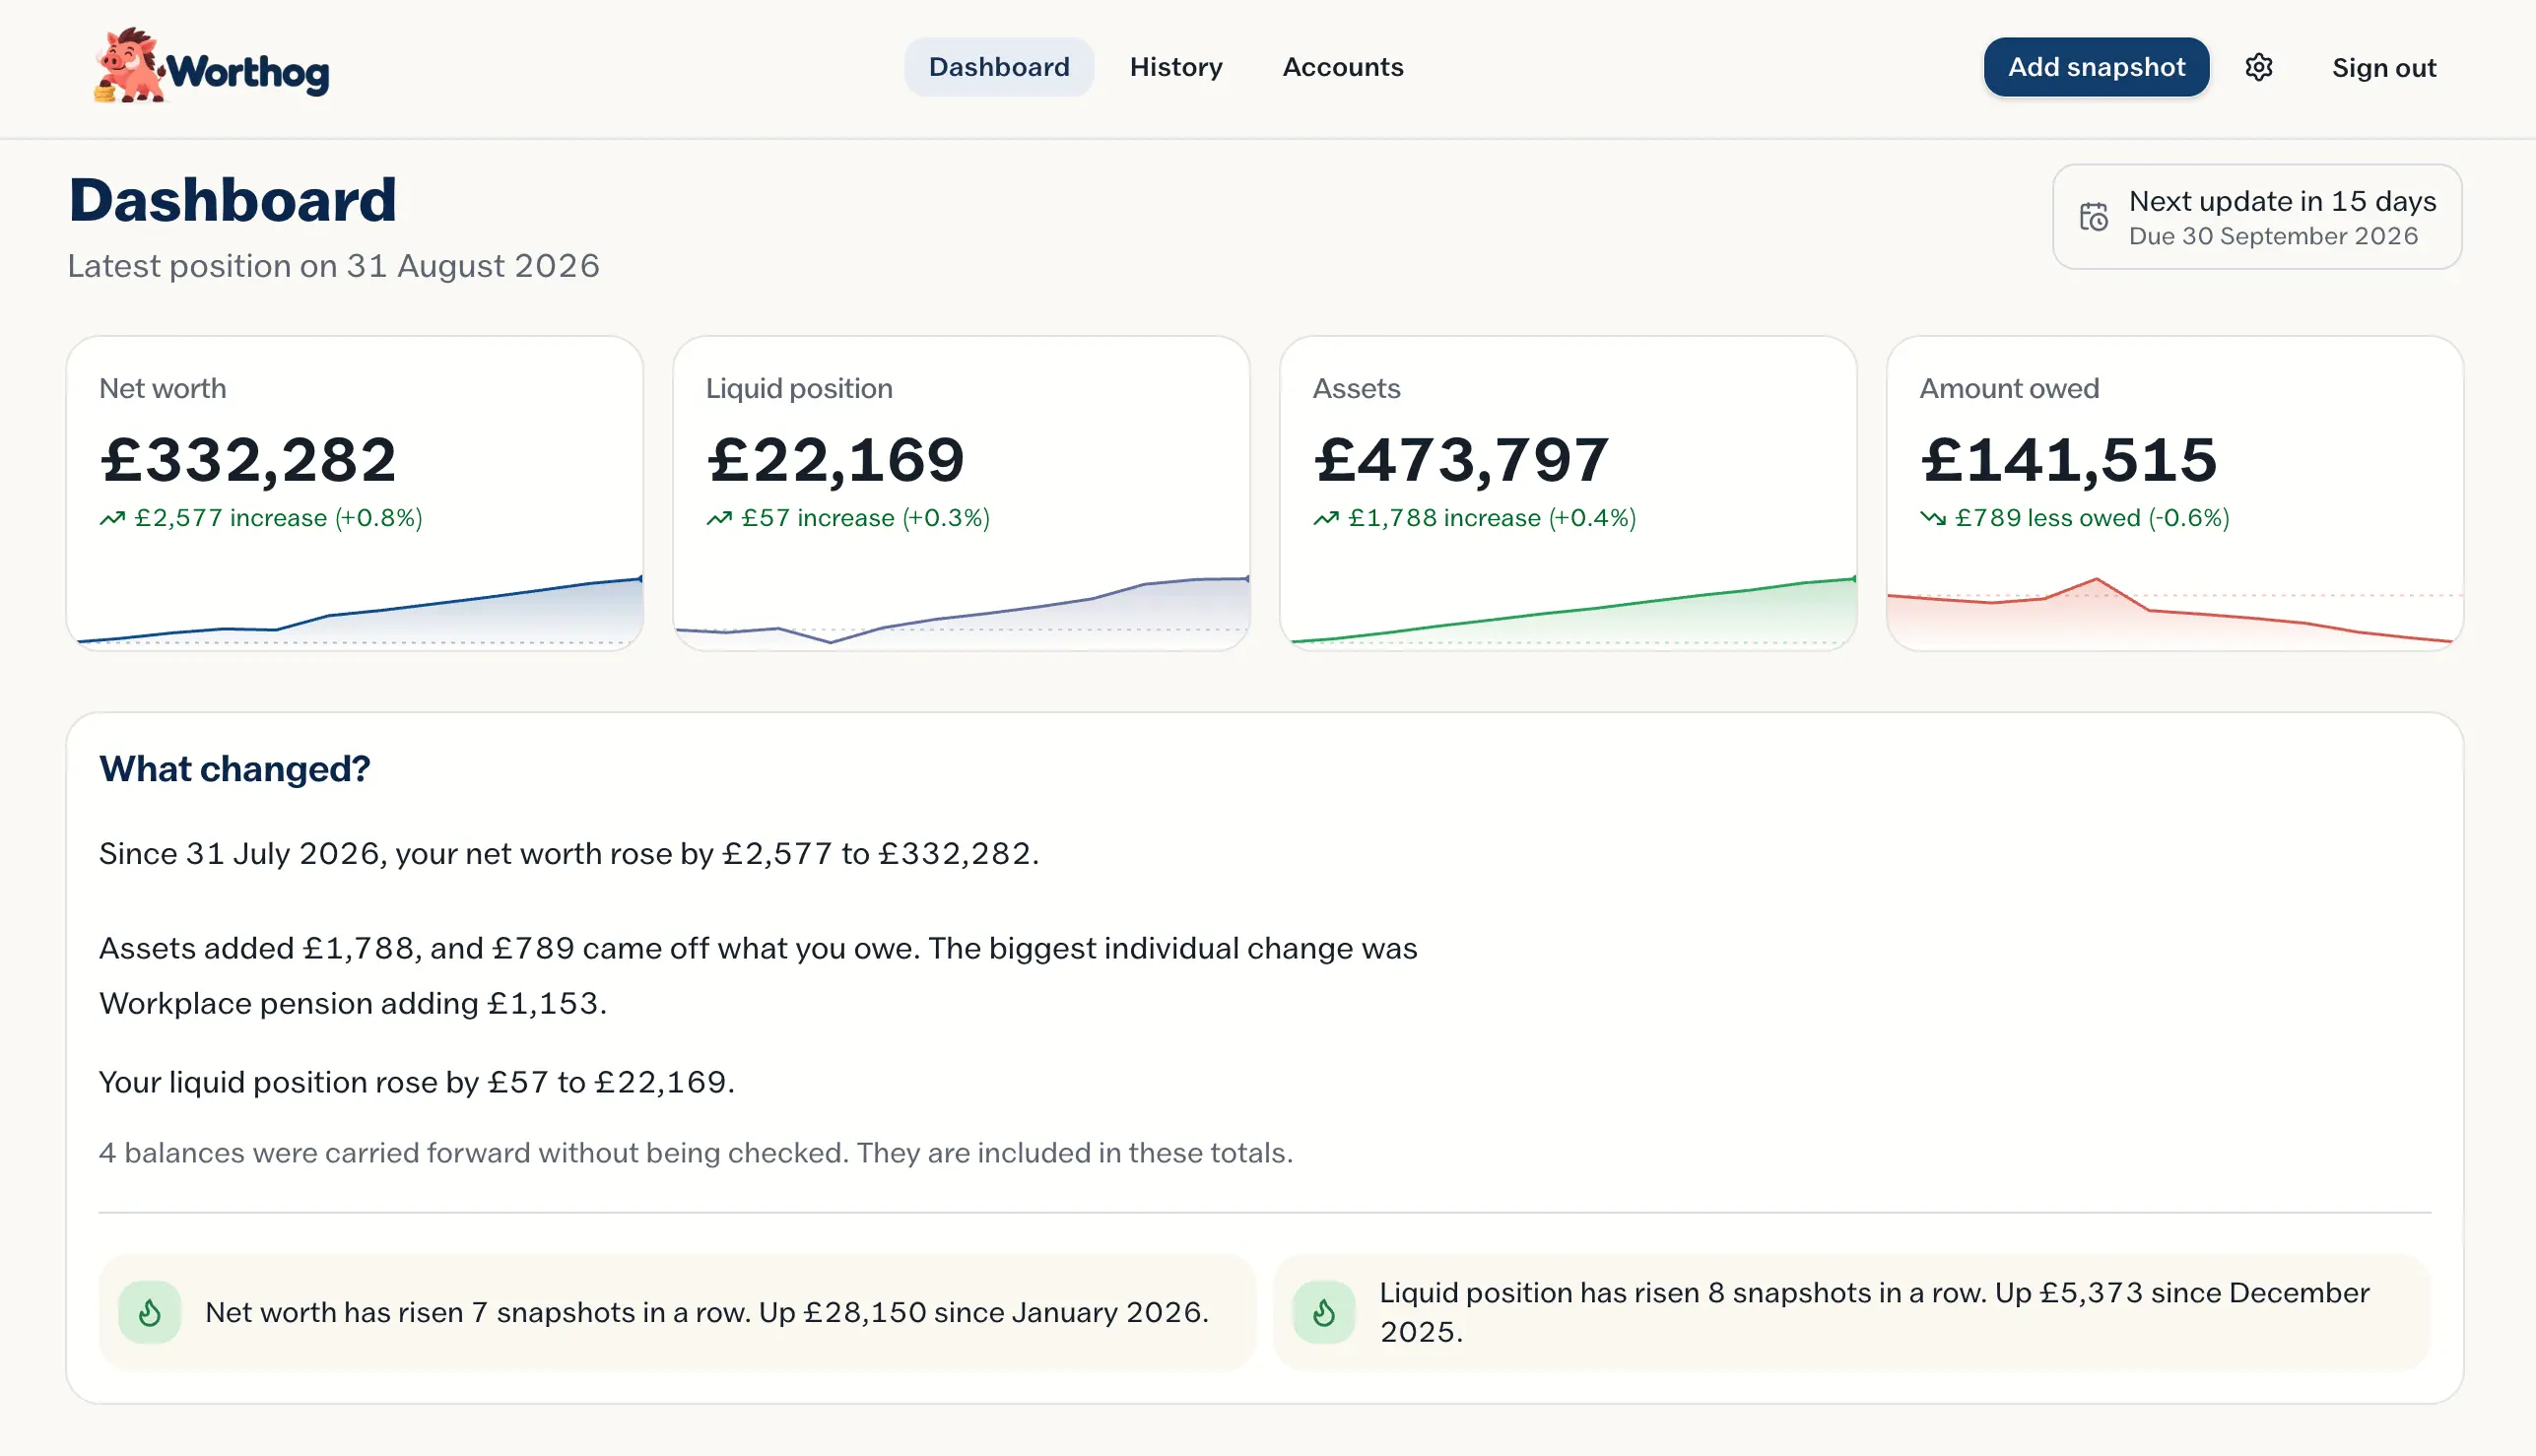Image resolution: width=2536 pixels, height=1456 pixels.
Task: Click the 'Since 31 July 2026' sentence
Action: [569, 854]
